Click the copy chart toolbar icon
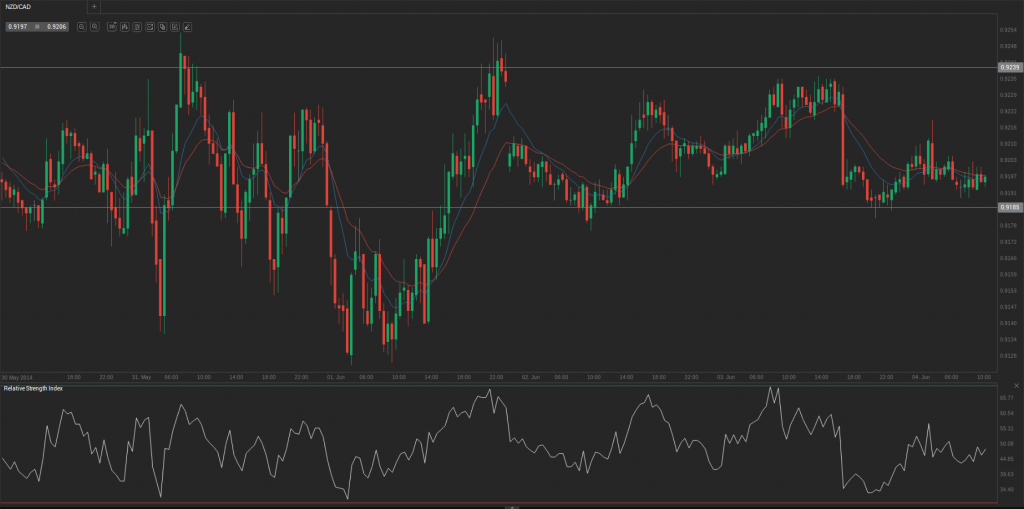Image resolution: width=1024 pixels, height=509 pixels. tap(162, 26)
